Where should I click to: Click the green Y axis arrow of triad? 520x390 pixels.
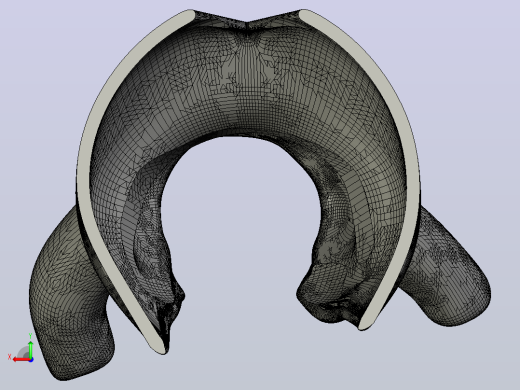click(x=31, y=349)
